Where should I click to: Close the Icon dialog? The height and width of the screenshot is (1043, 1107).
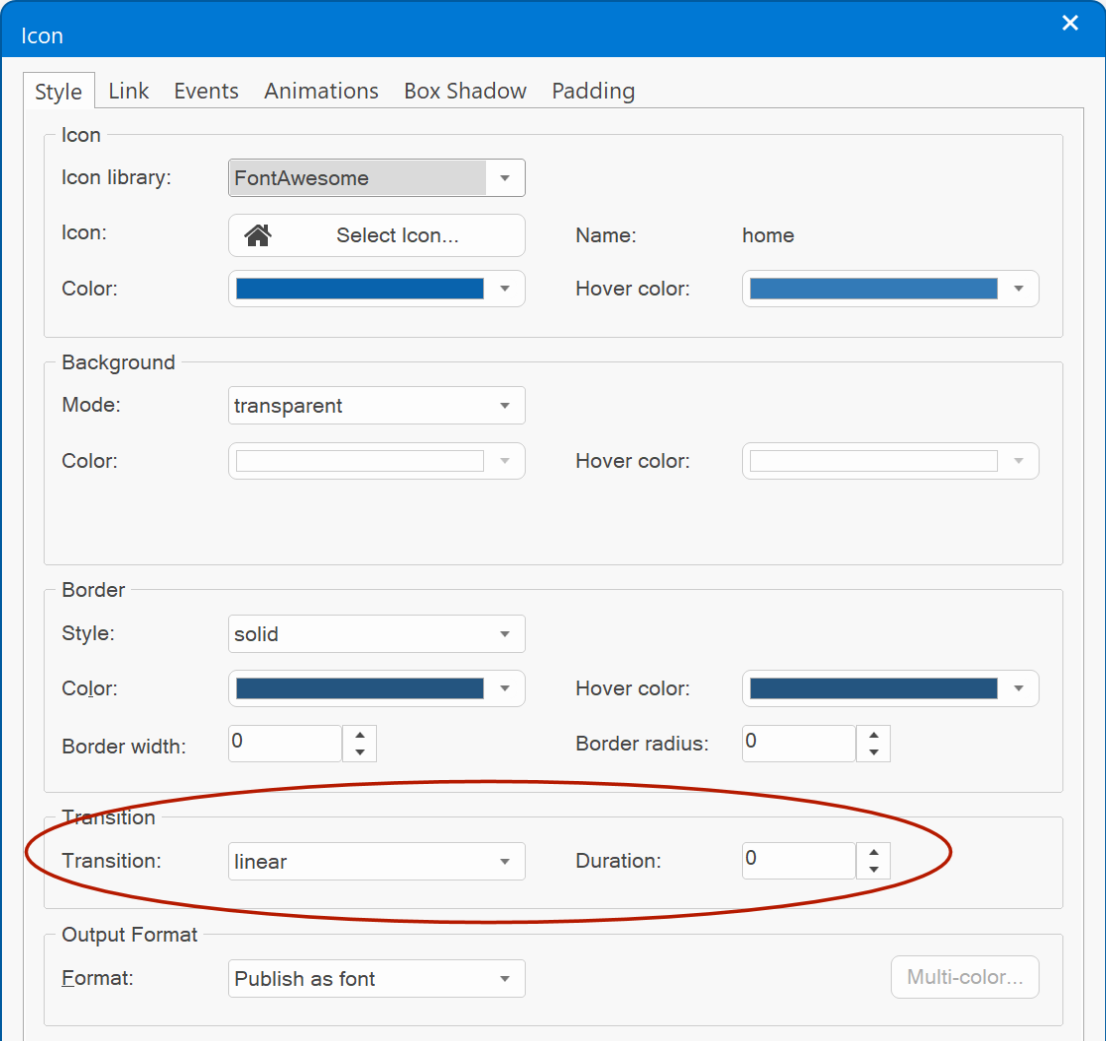(1070, 23)
